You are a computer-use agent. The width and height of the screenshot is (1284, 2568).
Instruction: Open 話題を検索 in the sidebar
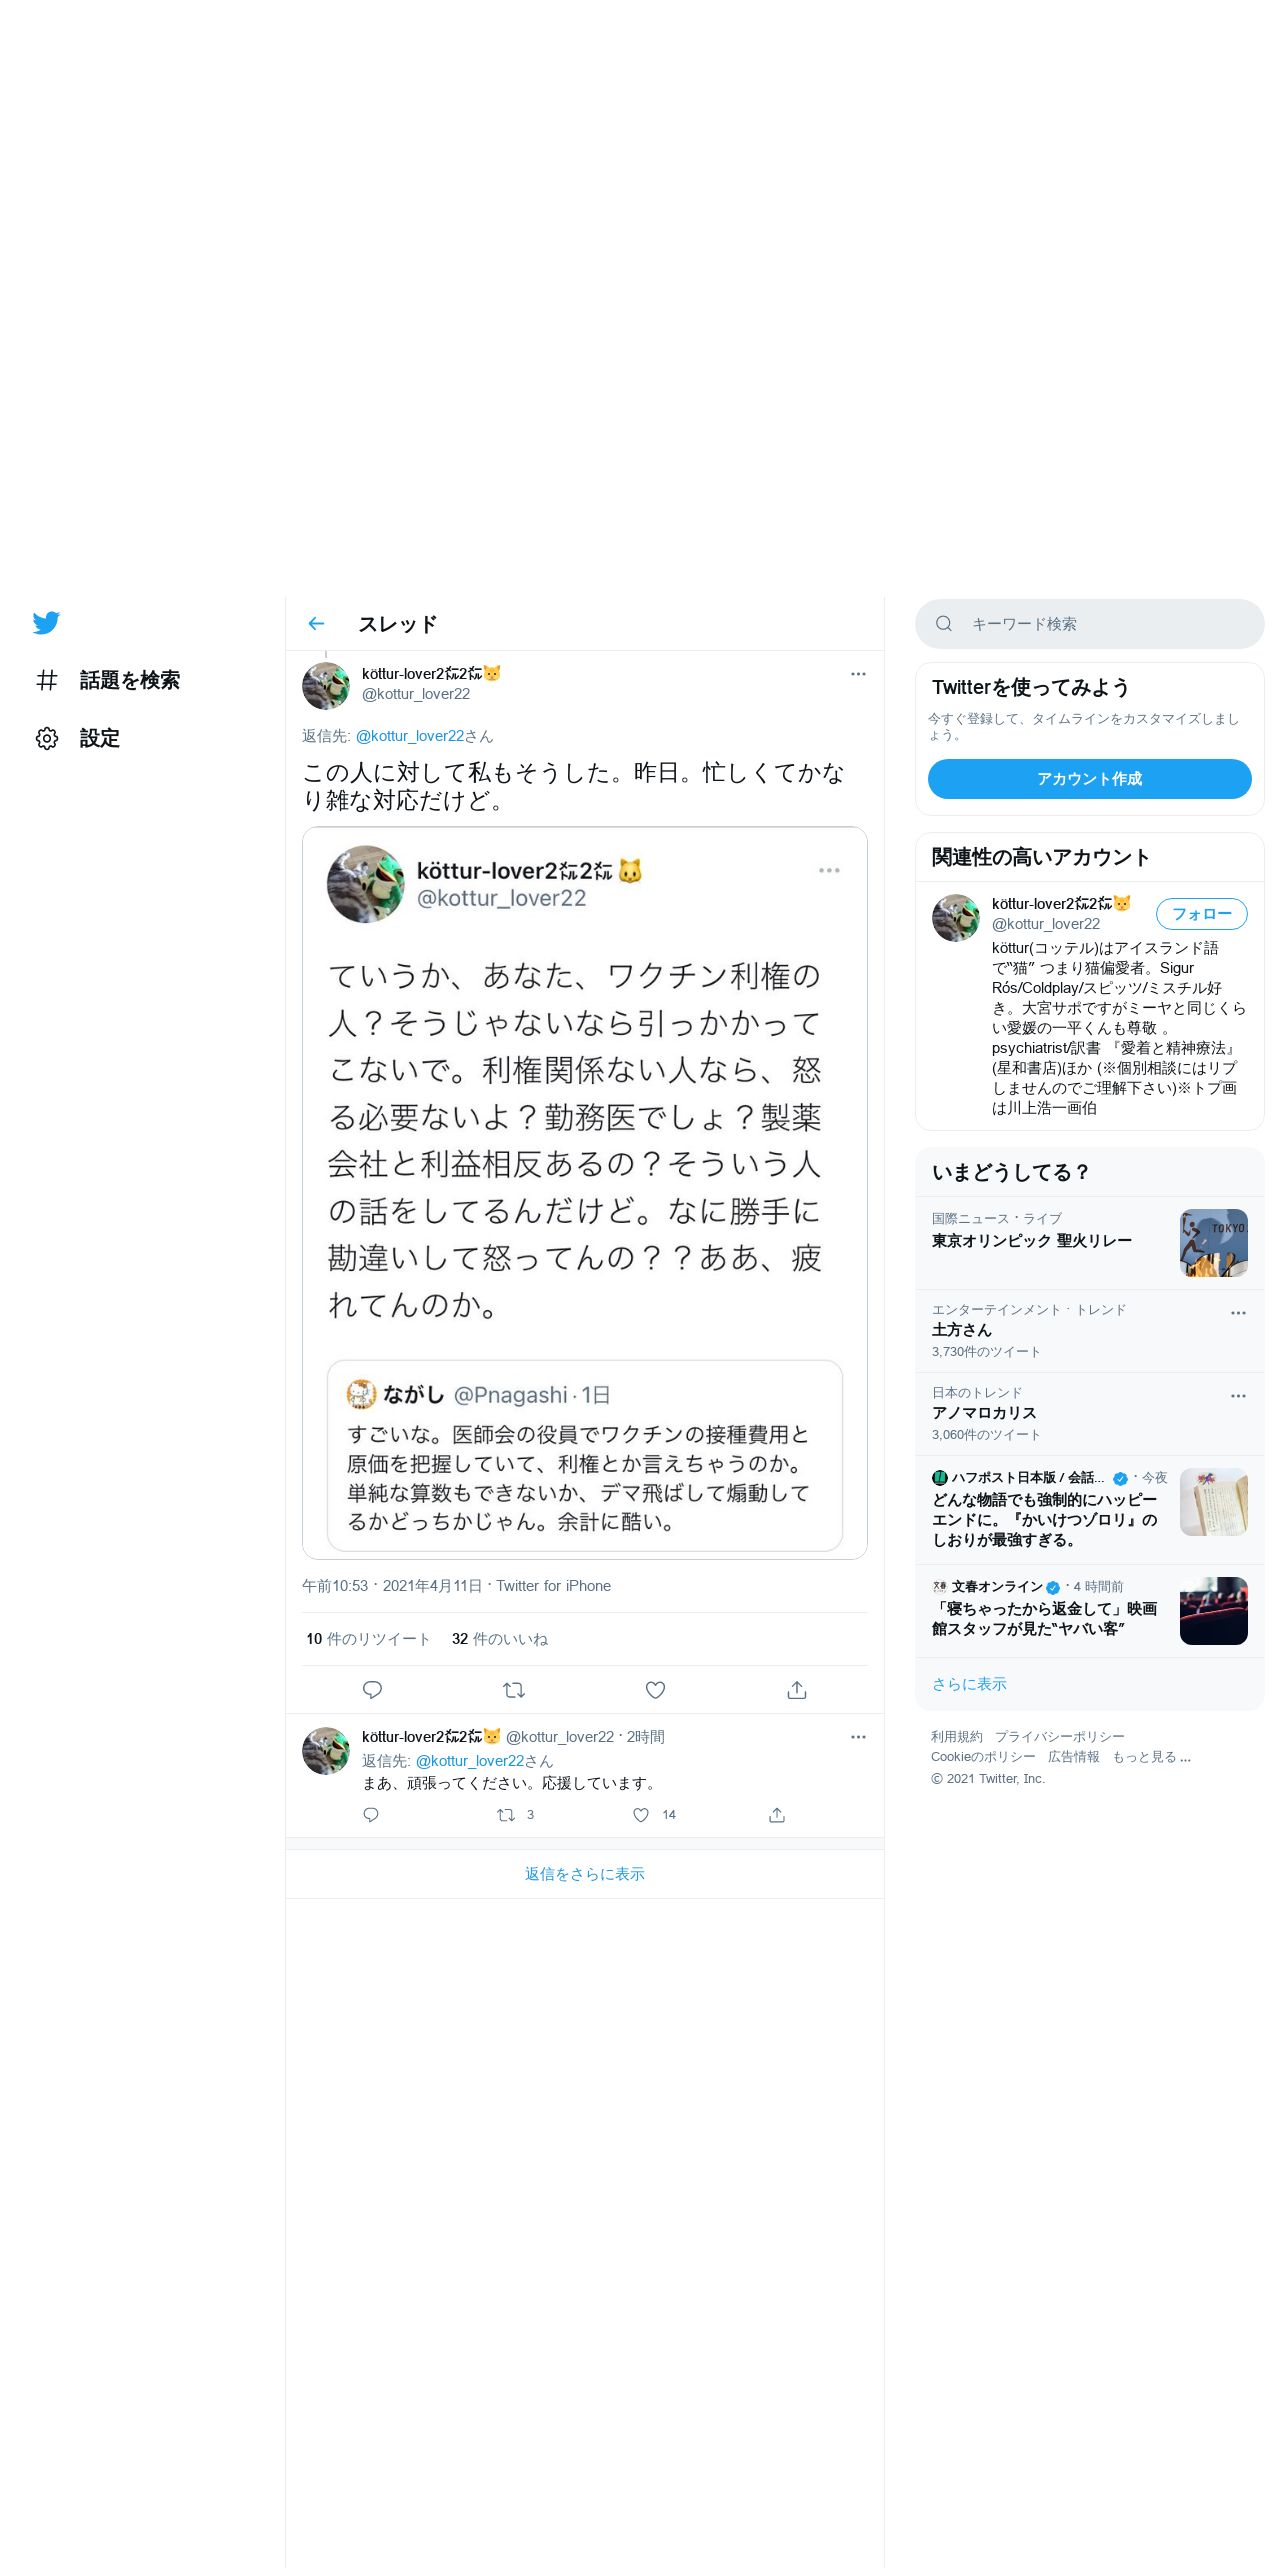[108, 680]
